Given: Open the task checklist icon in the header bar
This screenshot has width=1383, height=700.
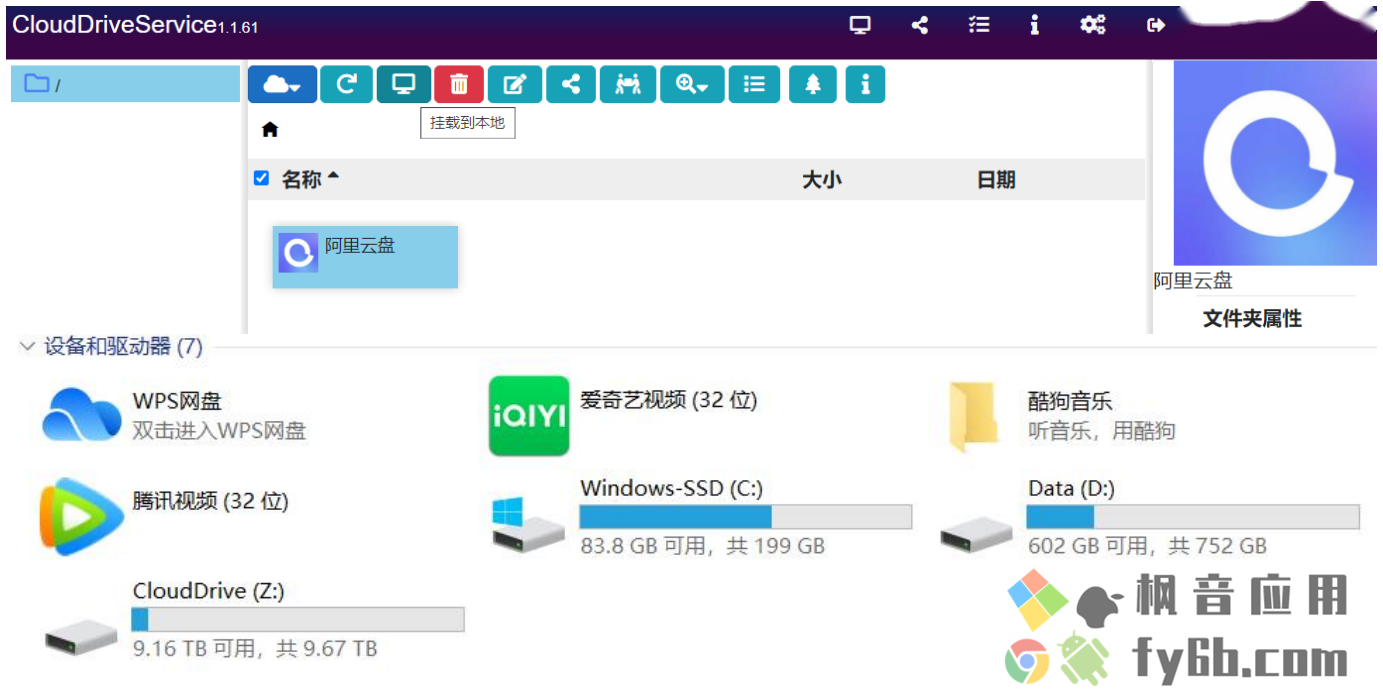Looking at the screenshot, I should pos(979,26).
